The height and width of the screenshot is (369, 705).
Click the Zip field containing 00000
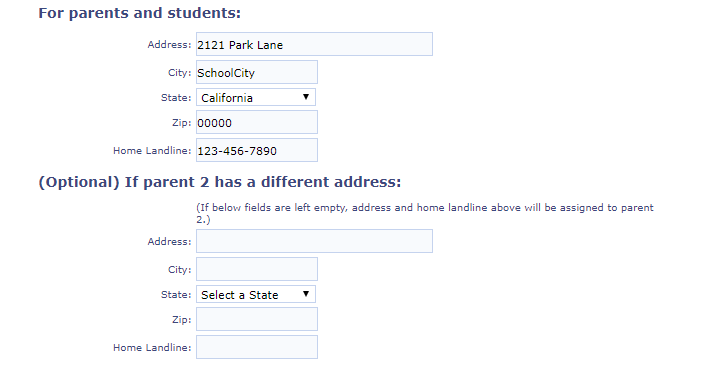(257, 122)
